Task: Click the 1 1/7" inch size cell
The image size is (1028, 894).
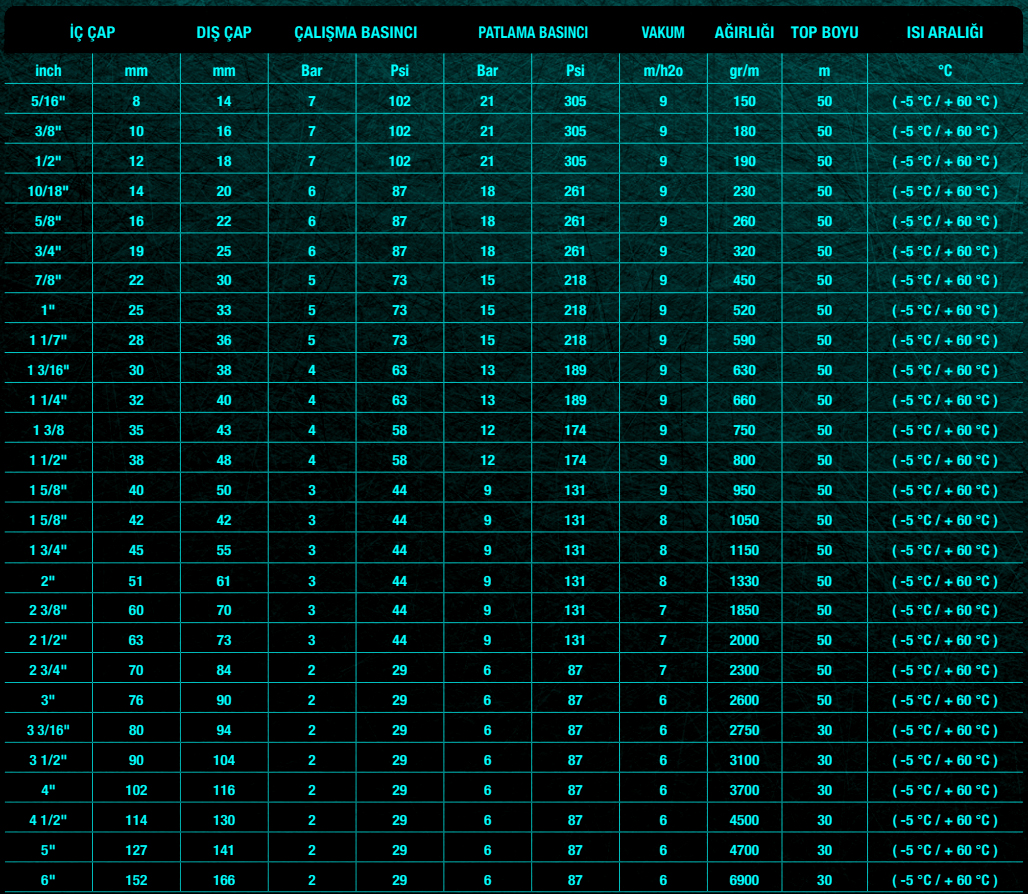Action: [48, 341]
